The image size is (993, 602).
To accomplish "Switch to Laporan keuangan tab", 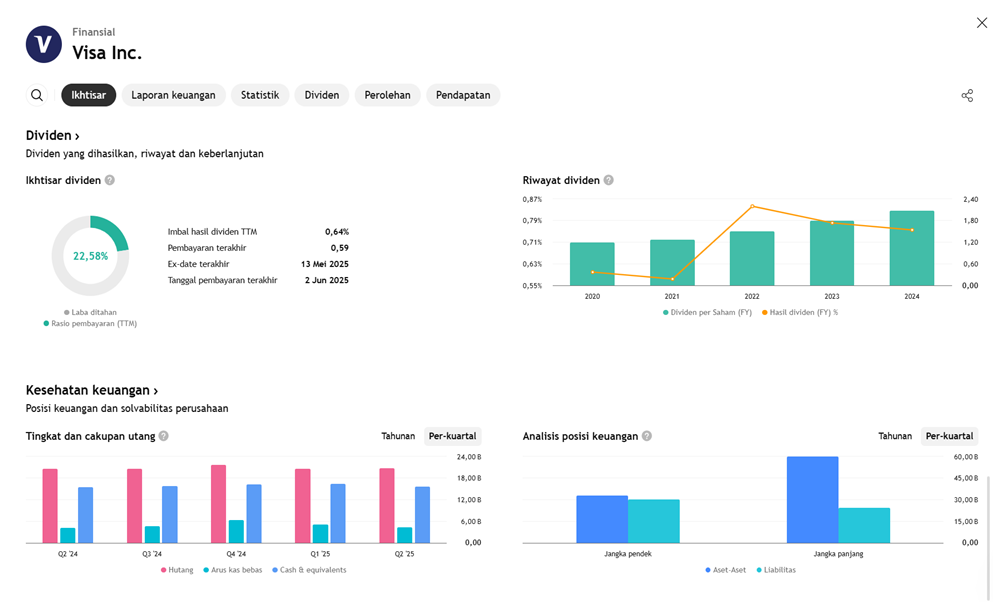I will point(174,95).
